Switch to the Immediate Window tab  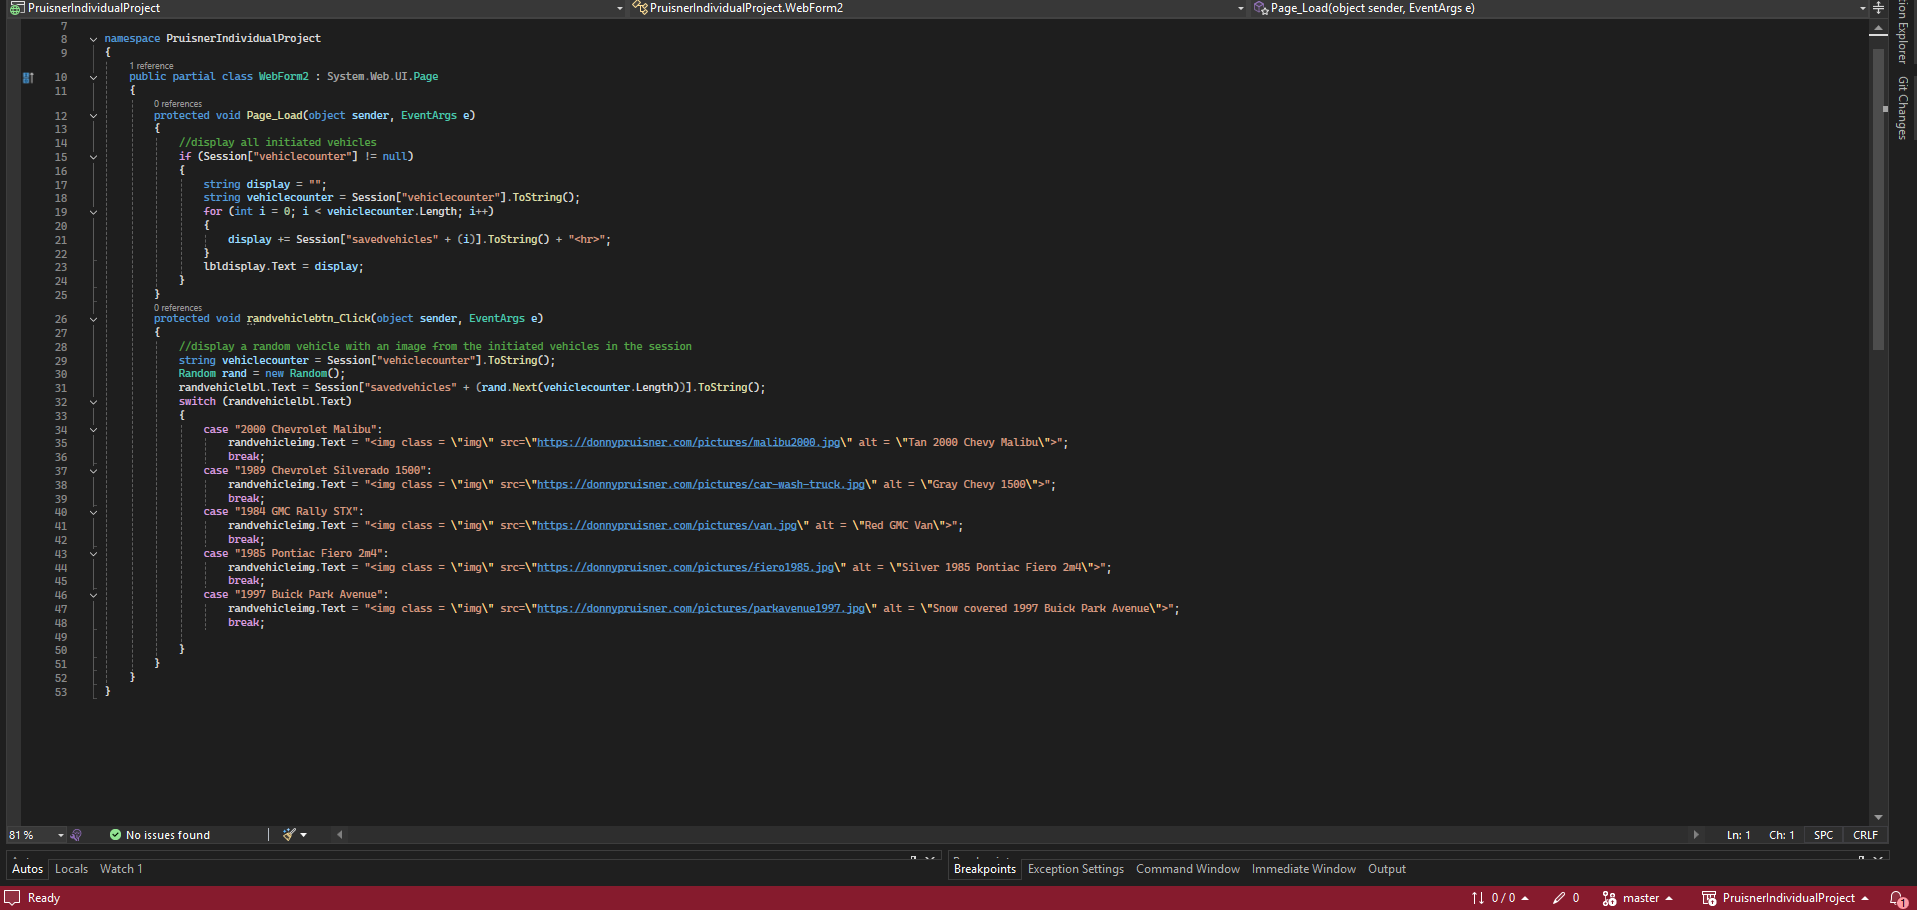(1304, 869)
